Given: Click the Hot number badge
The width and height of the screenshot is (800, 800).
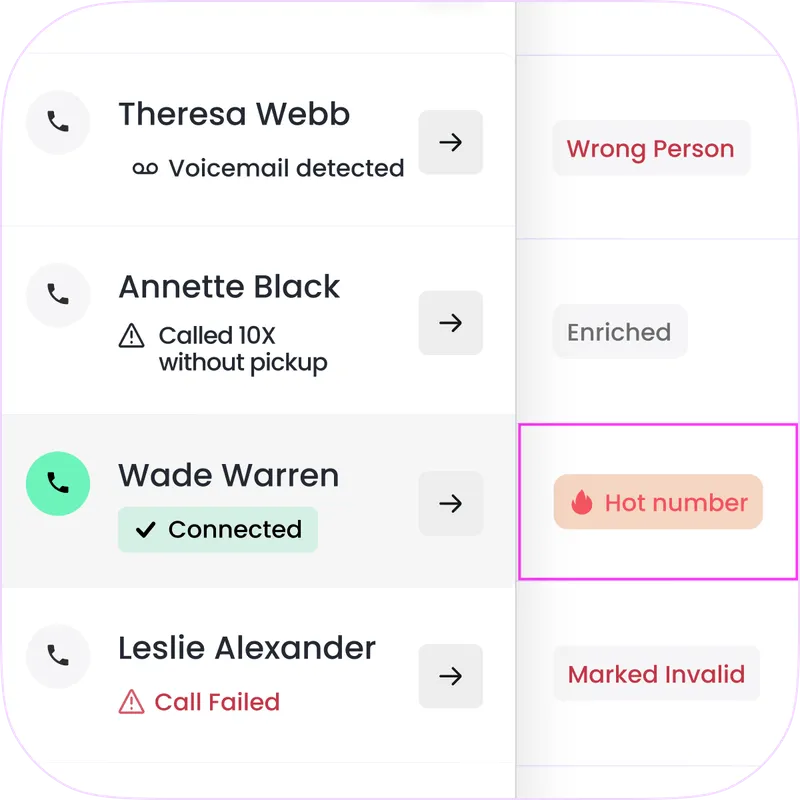Looking at the screenshot, I should pyautogui.click(x=657, y=502).
